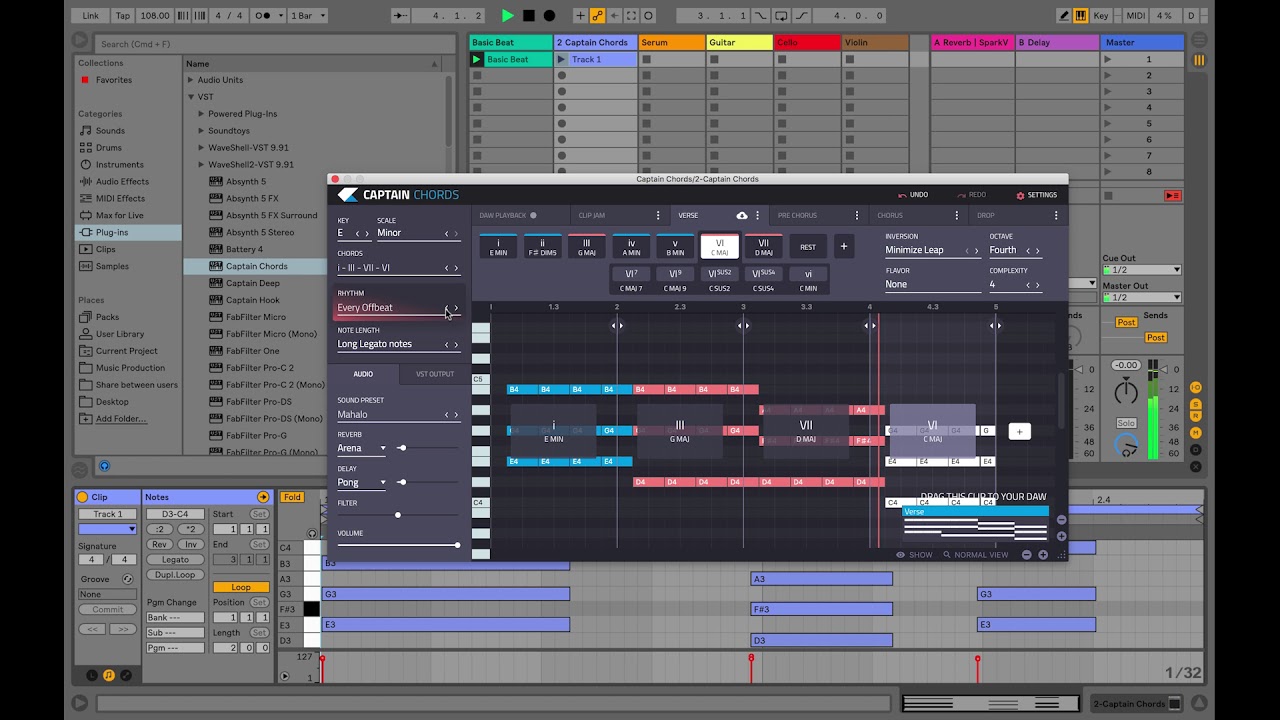The image size is (1280, 720).
Task: Click next arrow for Note Length
Action: [x=457, y=344]
